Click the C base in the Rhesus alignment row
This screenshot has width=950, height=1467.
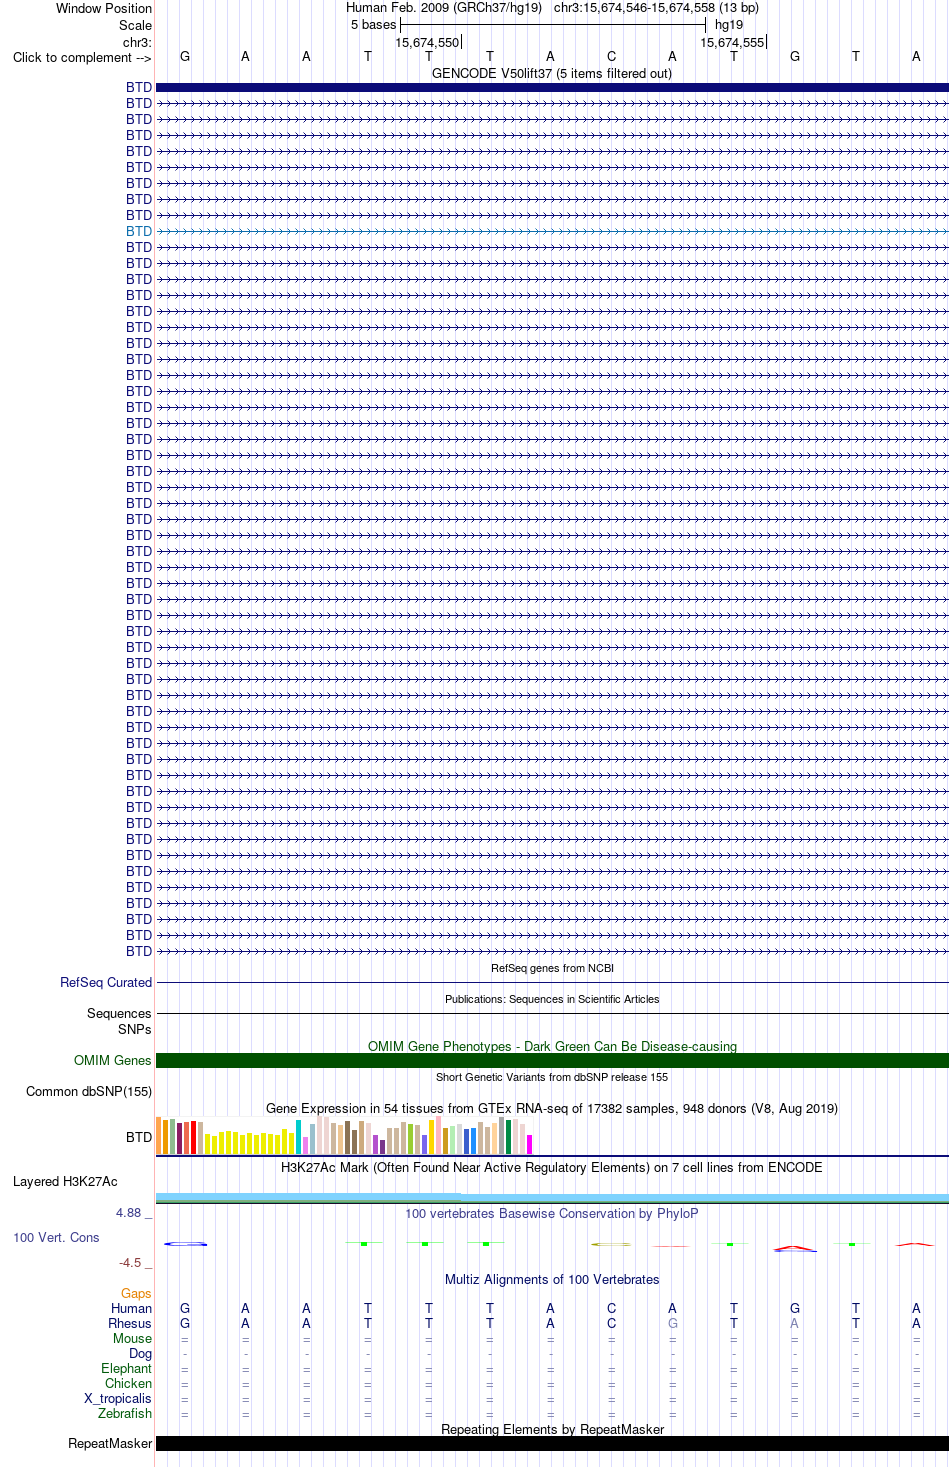click(611, 1323)
